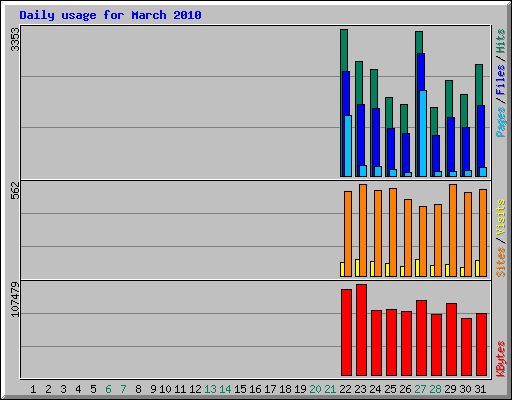512x400 pixels.
Task: Click the day 29 axis label
Action: pos(450,389)
